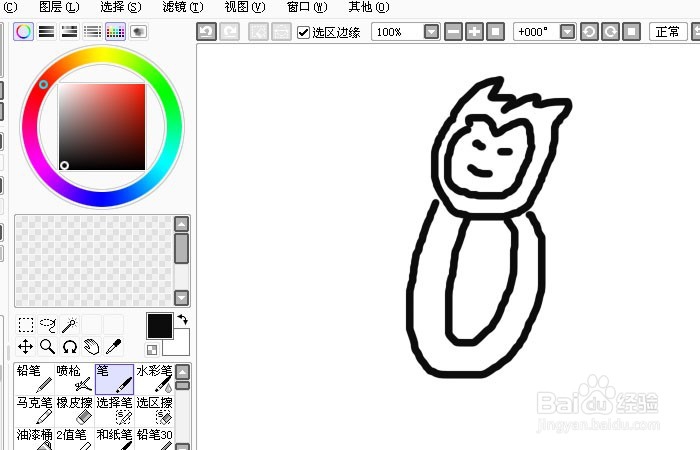Select the 铅笔30 brush preset
The image size is (700, 450).
click(154, 439)
